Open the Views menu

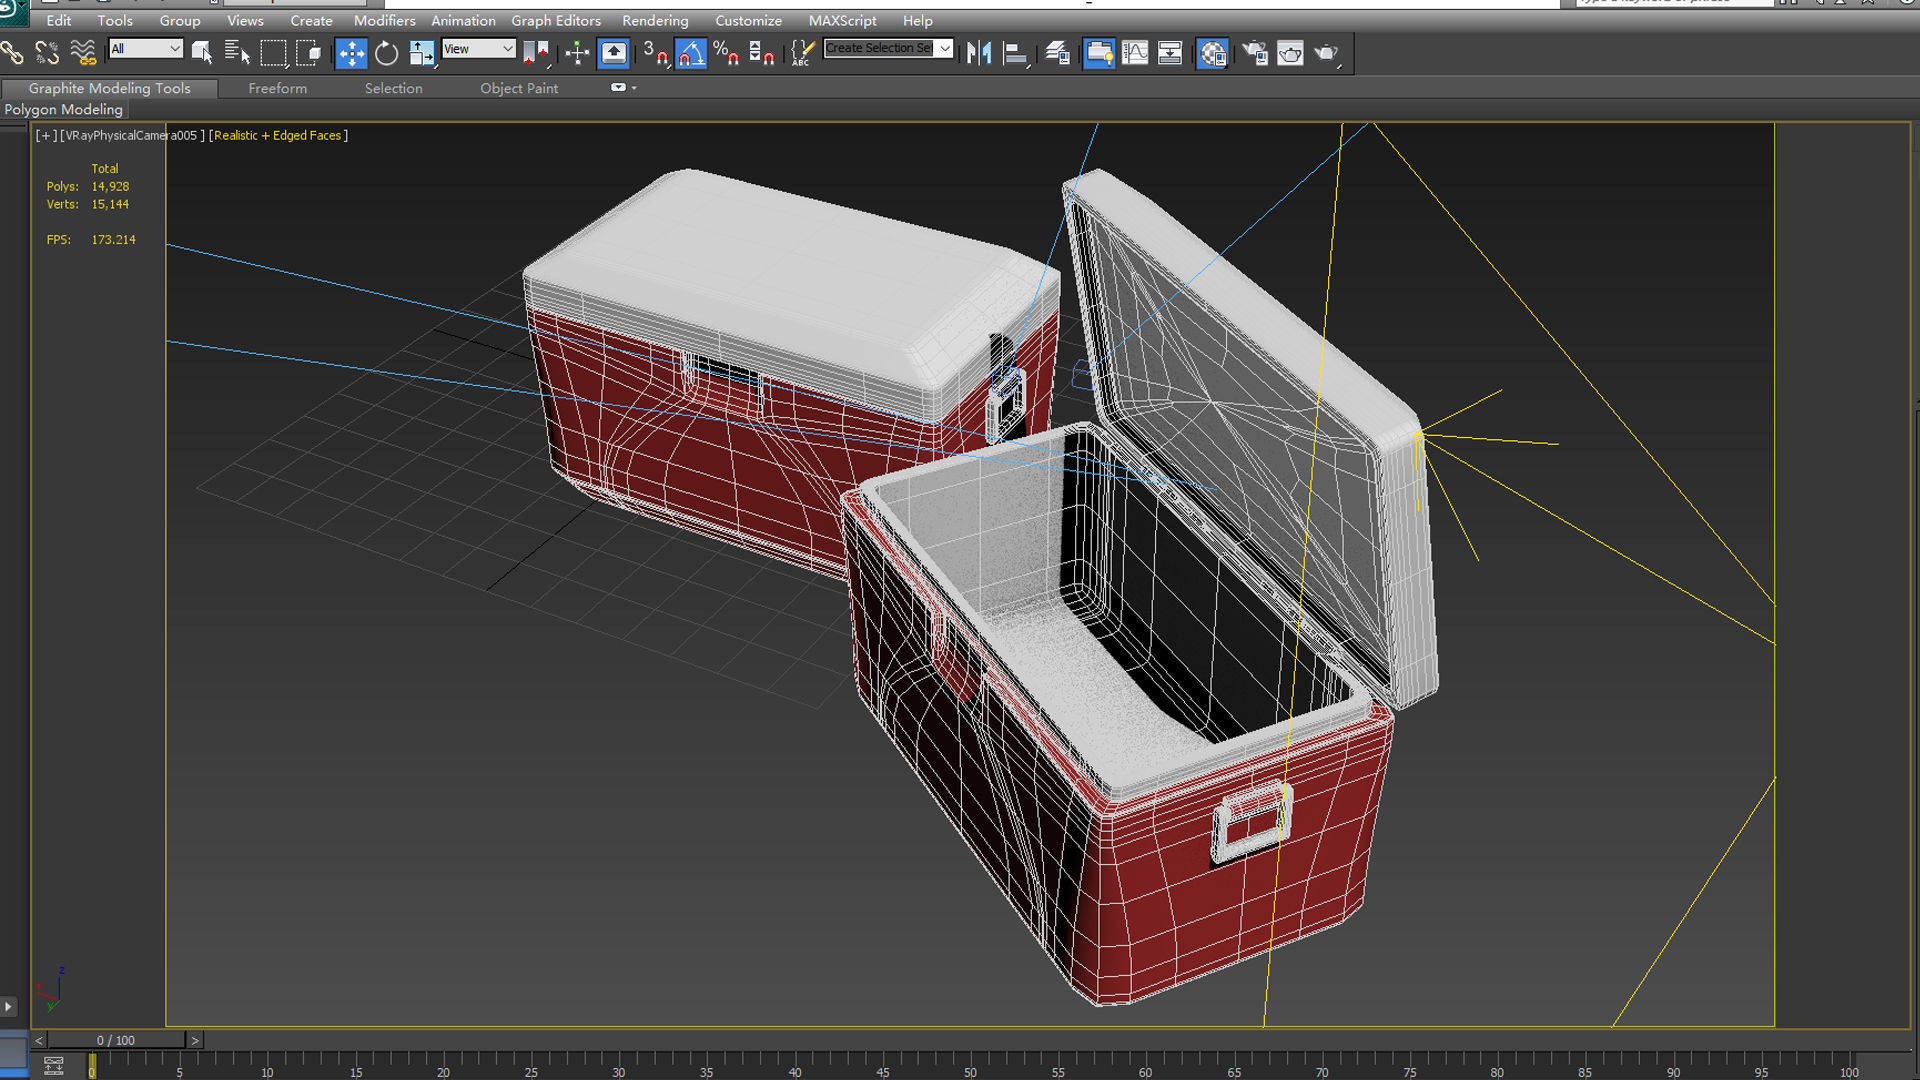coord(245,20)
